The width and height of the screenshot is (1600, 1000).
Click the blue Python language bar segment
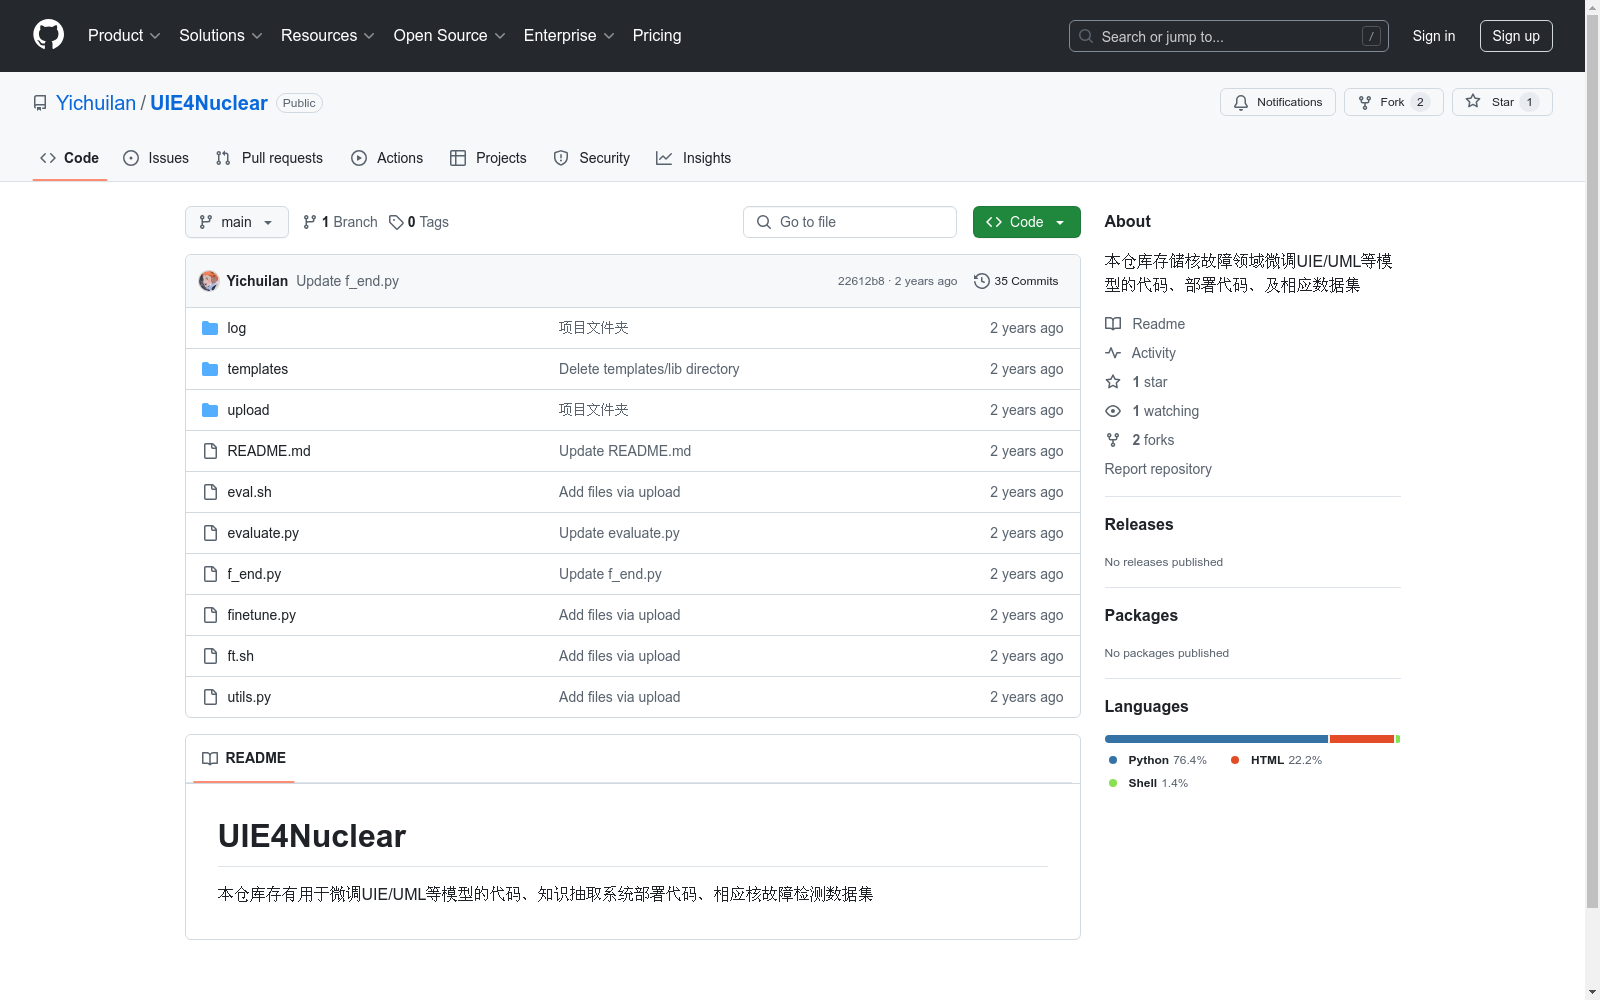[x=1216, y=739]
